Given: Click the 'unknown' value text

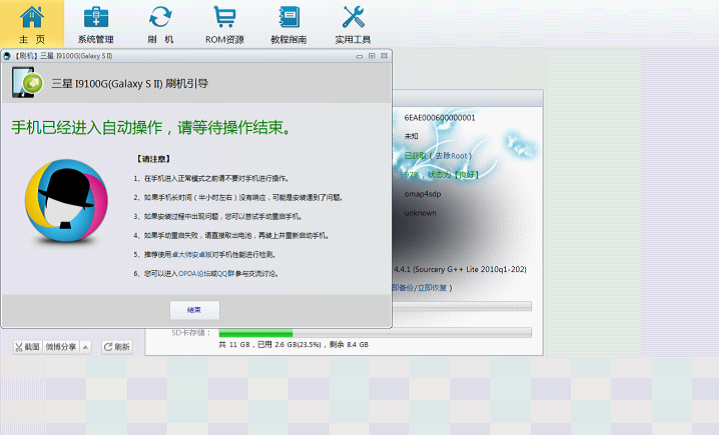Looking at the screenshot, I should pyautogui.click(x=420, y=213).
